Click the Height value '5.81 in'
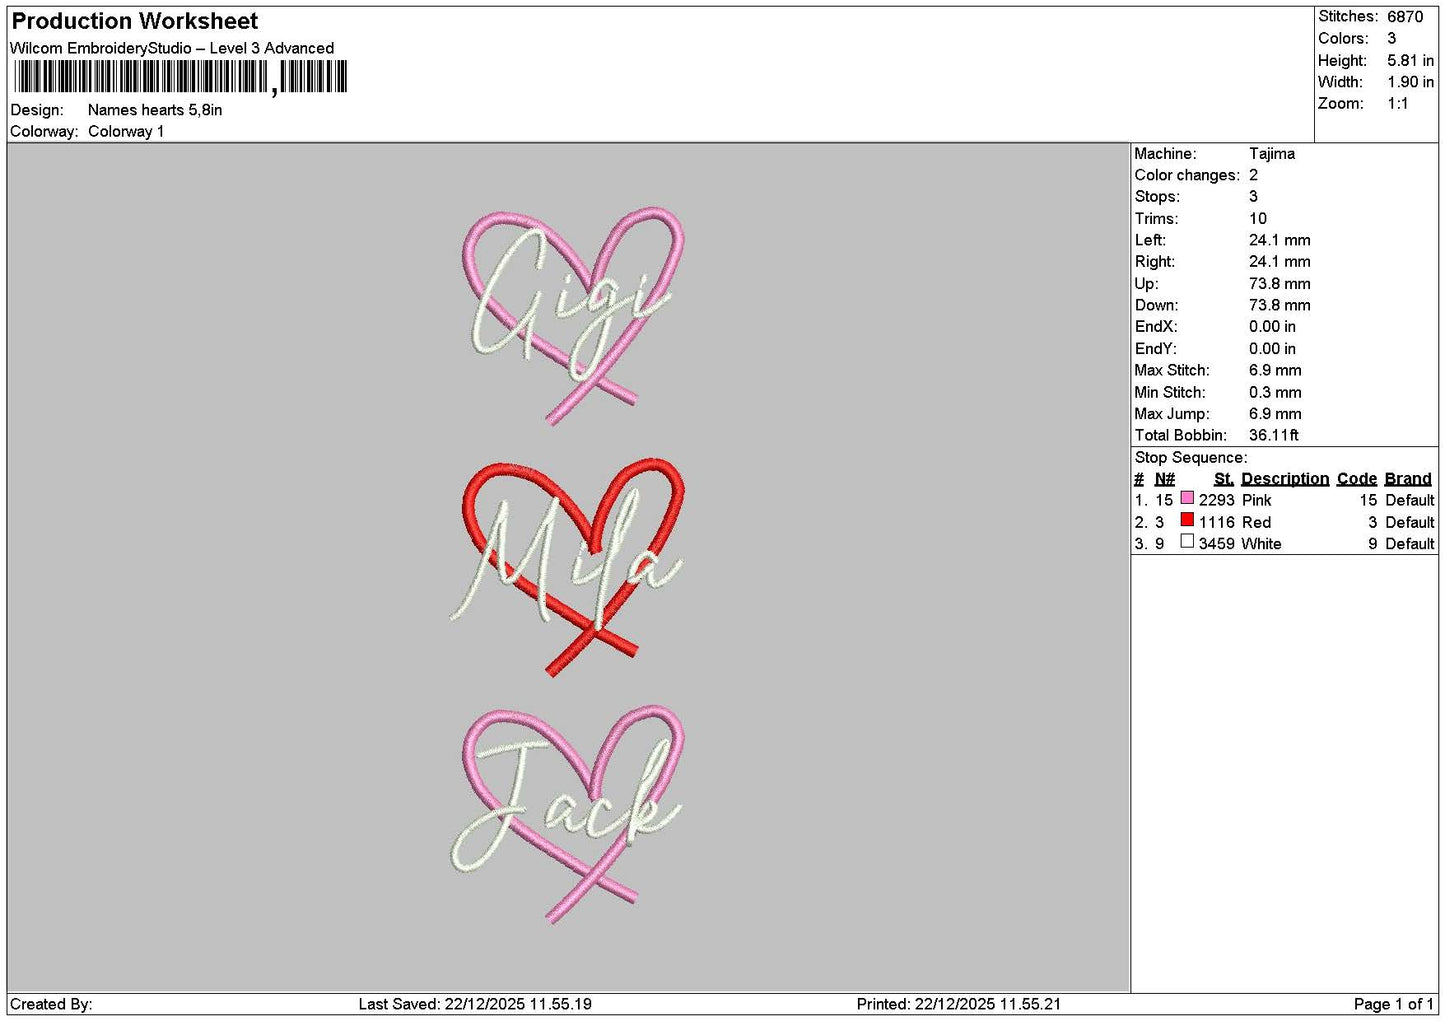 tap(1410, 61)
